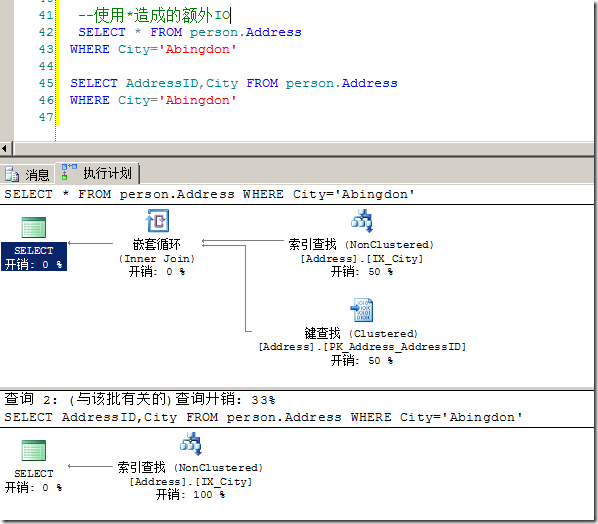Select the highlighted SELECT node in query 1
Image resolution: width=598 pixels, height=524 pixels.
(34, 257)
